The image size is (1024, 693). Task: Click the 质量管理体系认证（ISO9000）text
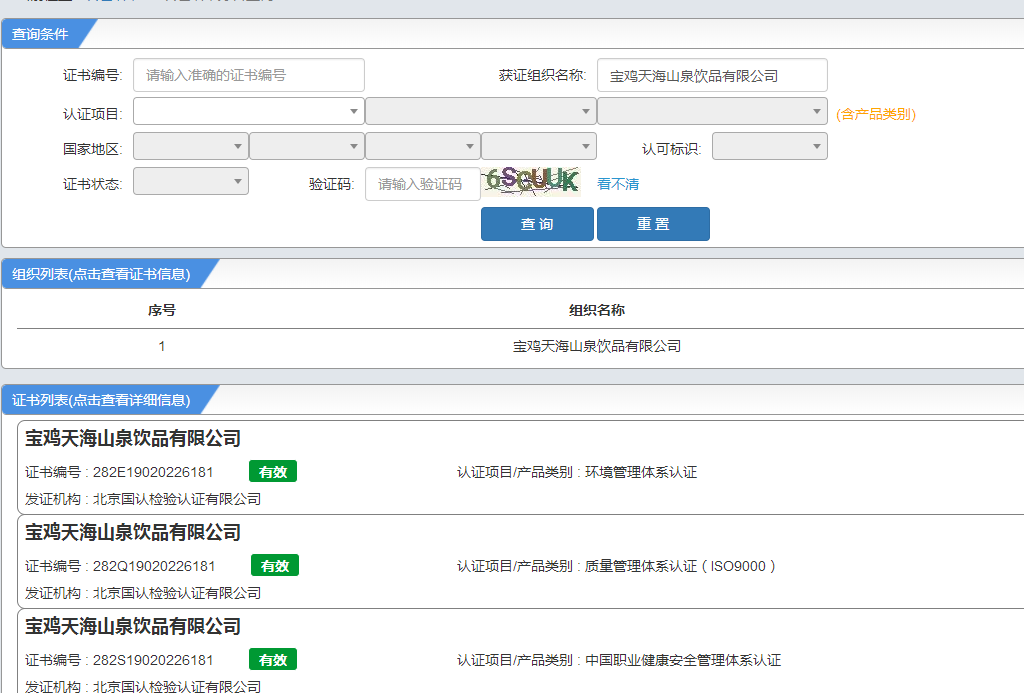pos(680,566)
